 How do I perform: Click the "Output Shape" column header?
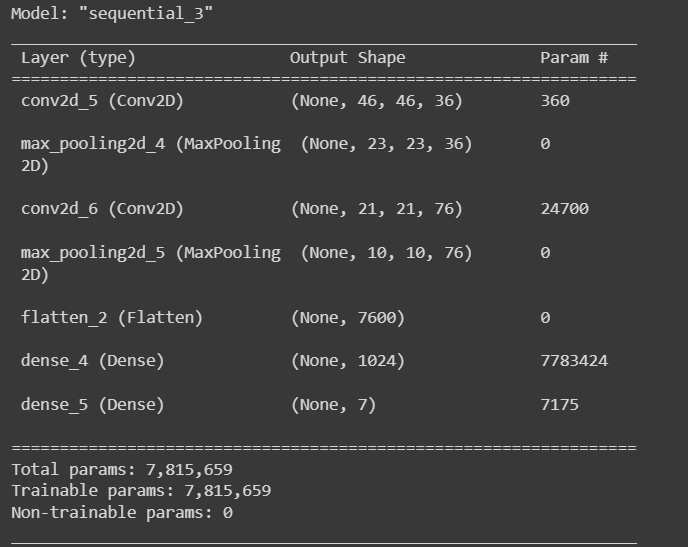(x=348, y=57)
